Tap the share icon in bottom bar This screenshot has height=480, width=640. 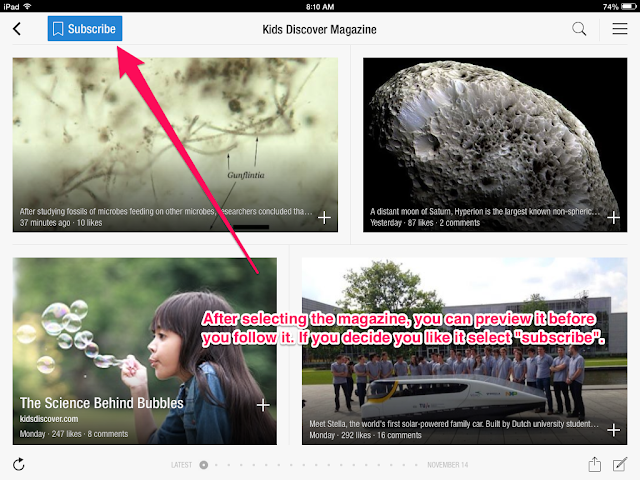coord(595,464)
